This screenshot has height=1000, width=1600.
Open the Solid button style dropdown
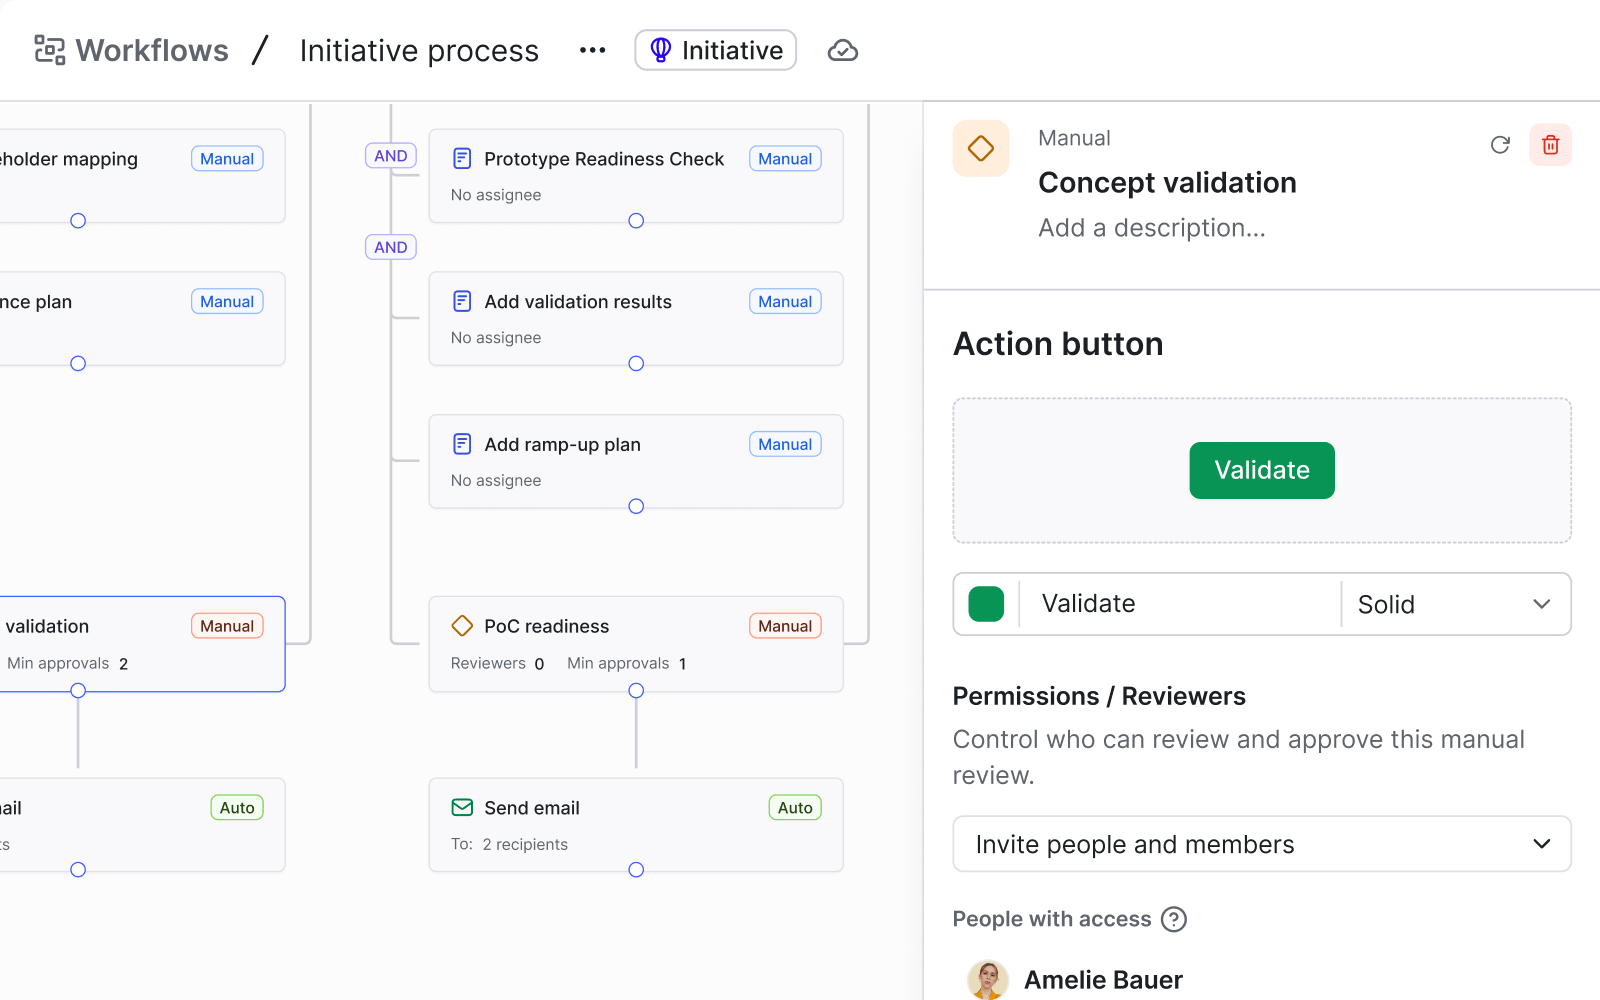(x=1455, y=604)
